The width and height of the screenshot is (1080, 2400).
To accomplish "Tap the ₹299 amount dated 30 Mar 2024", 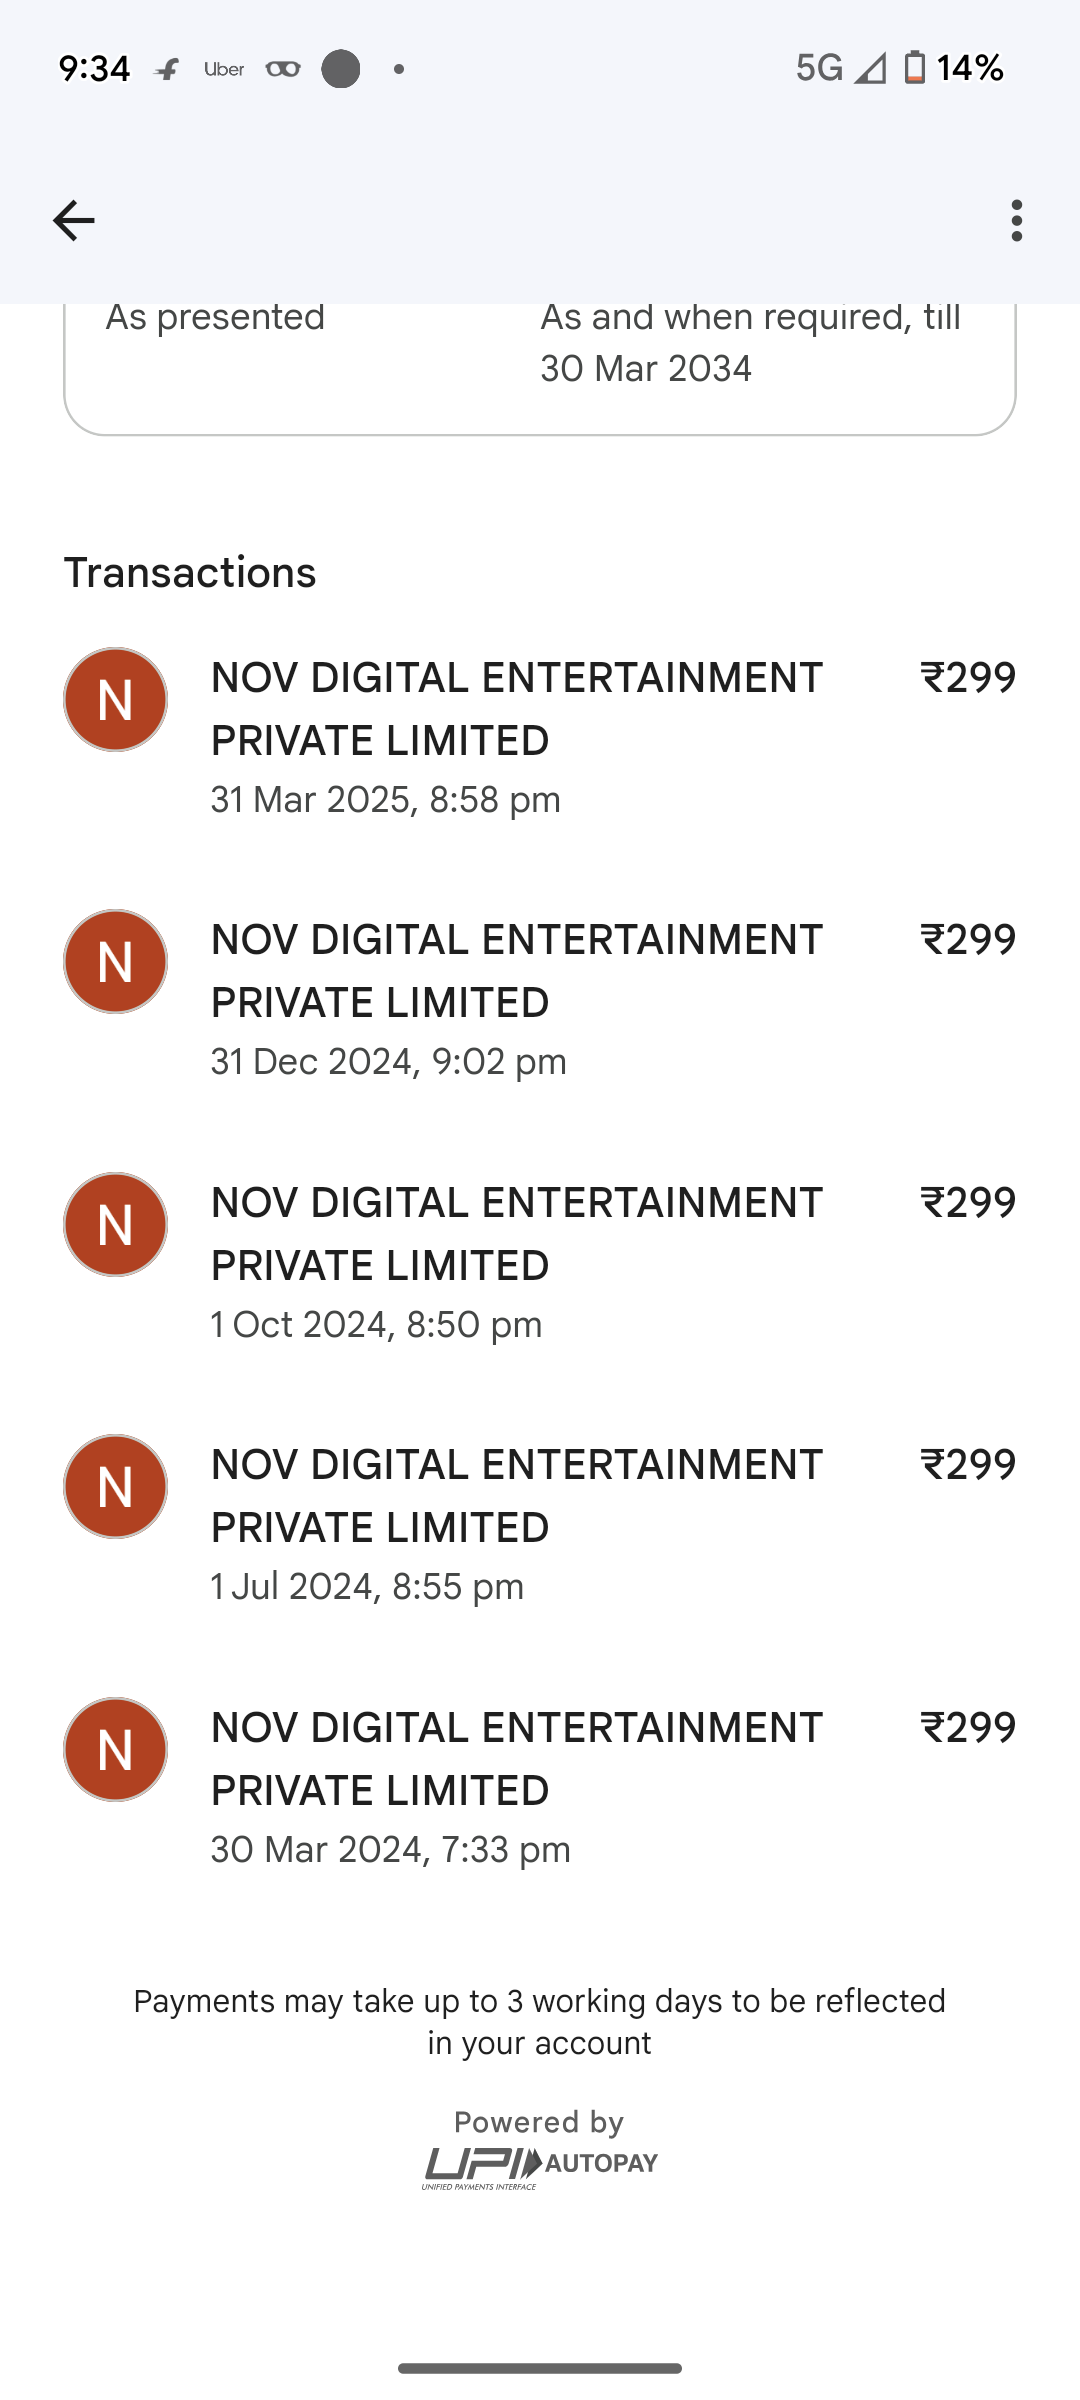I will [967, 1728].
